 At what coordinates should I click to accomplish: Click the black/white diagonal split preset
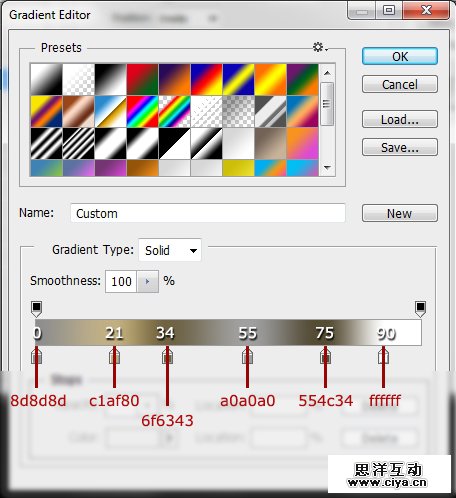tap(174, 143)
